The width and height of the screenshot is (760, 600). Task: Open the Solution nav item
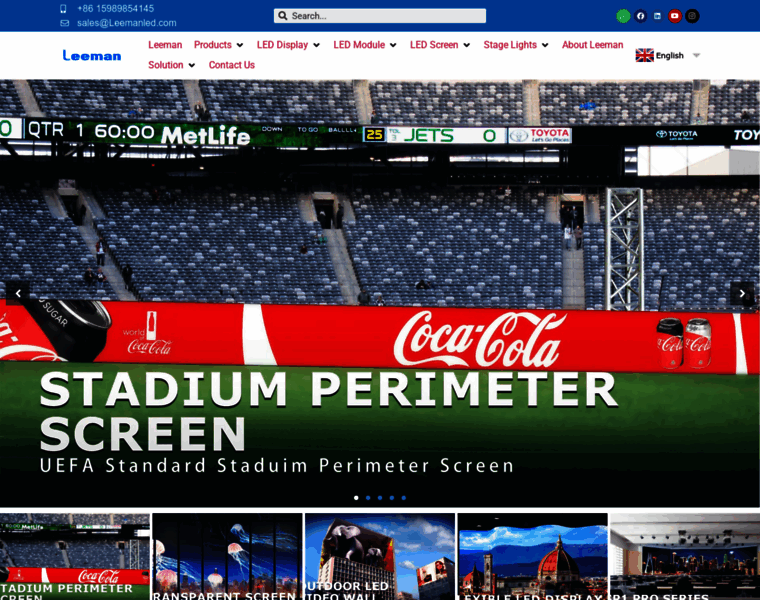(166, 65)
